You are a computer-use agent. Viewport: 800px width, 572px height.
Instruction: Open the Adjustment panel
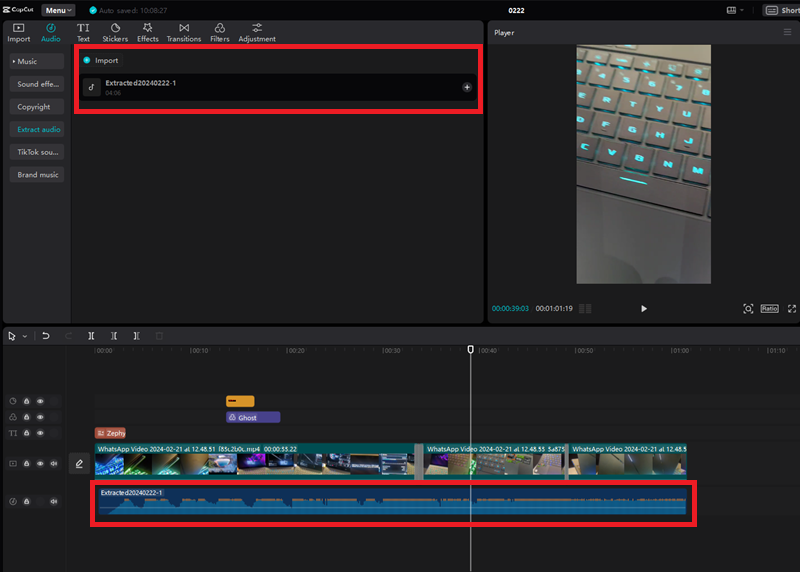click(x=257, y=32)
